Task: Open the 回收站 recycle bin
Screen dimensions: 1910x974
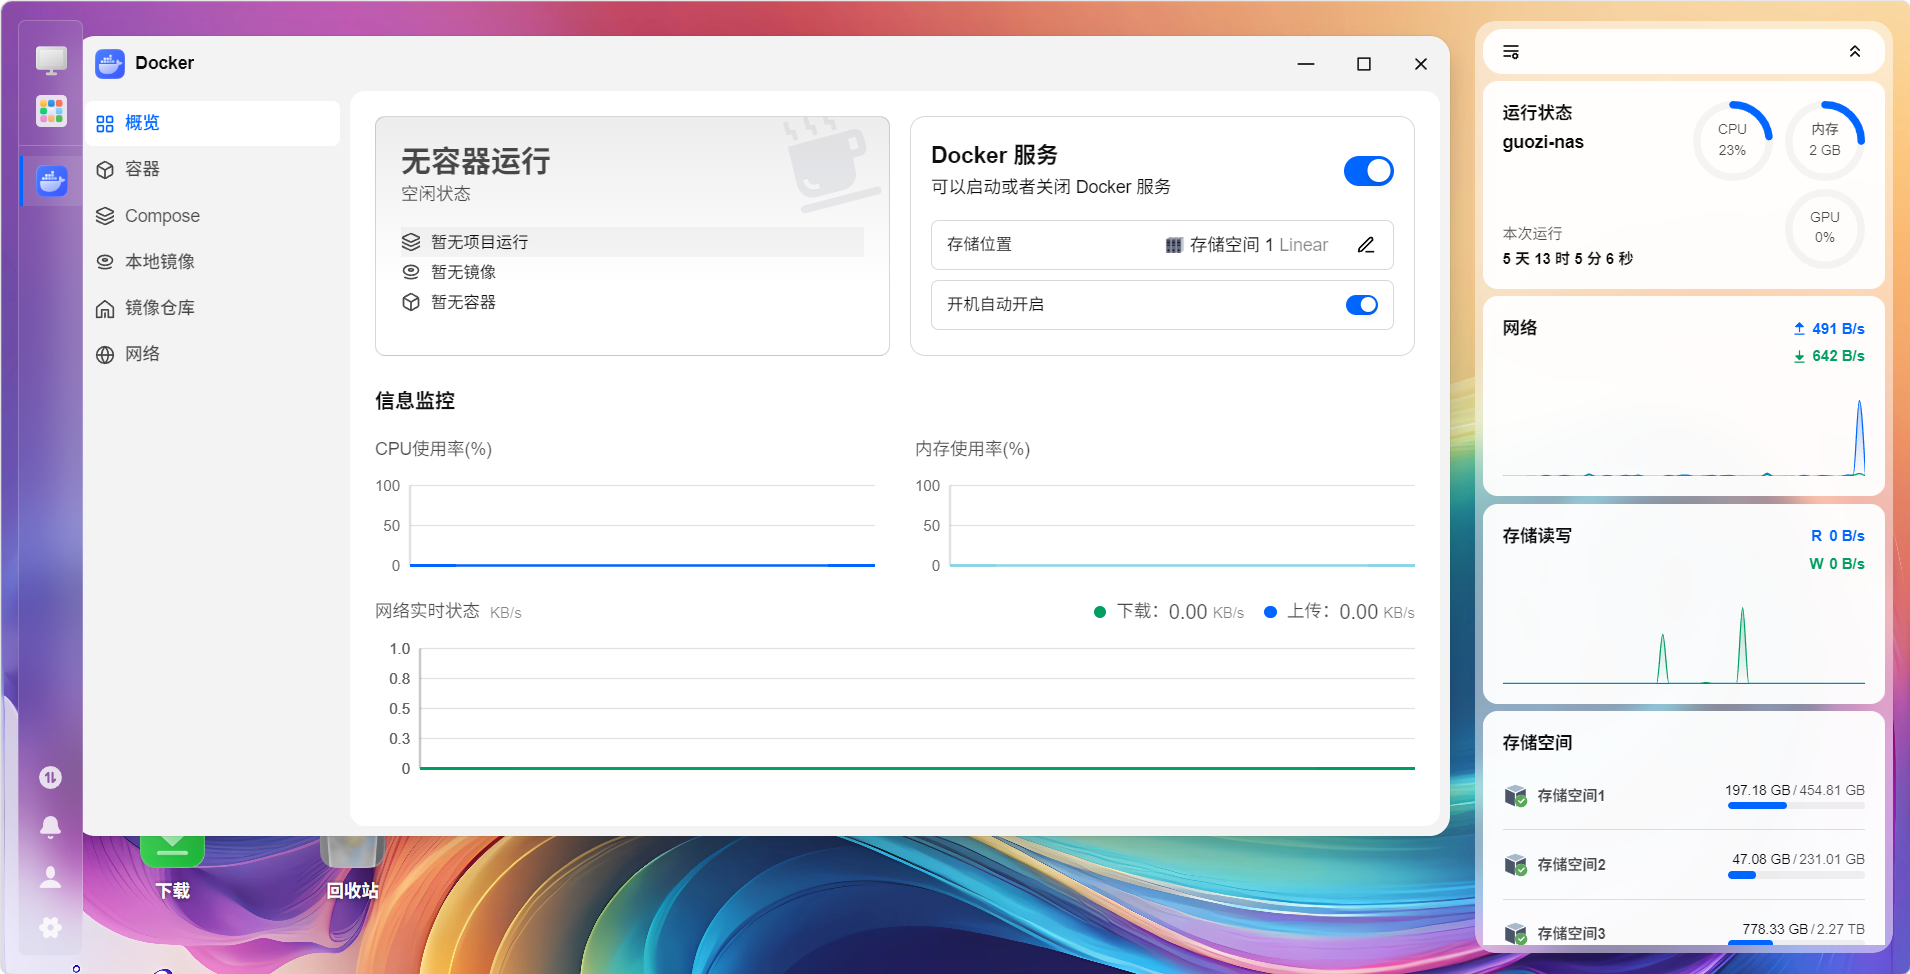Action: 352,866
